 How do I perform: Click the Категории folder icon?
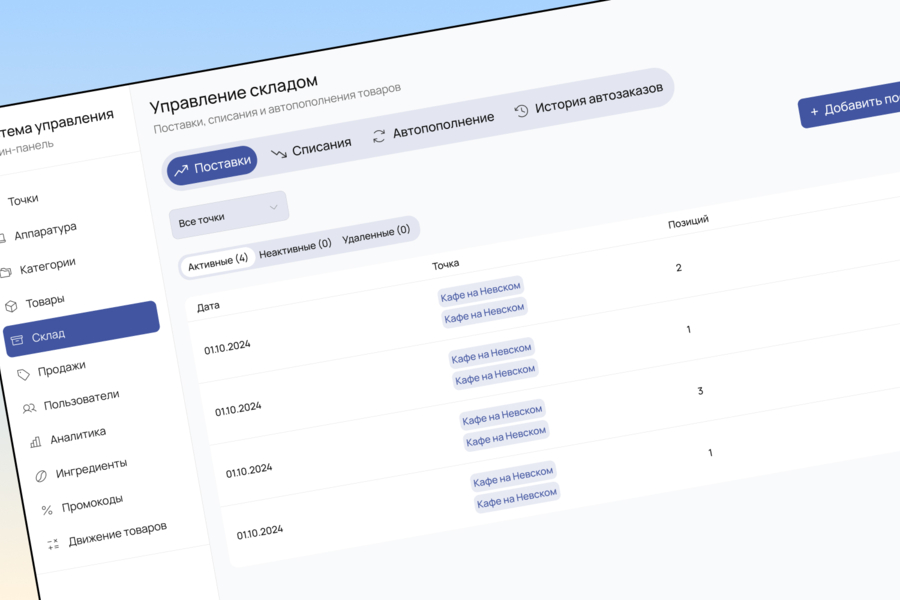click(x=6, y=272)
